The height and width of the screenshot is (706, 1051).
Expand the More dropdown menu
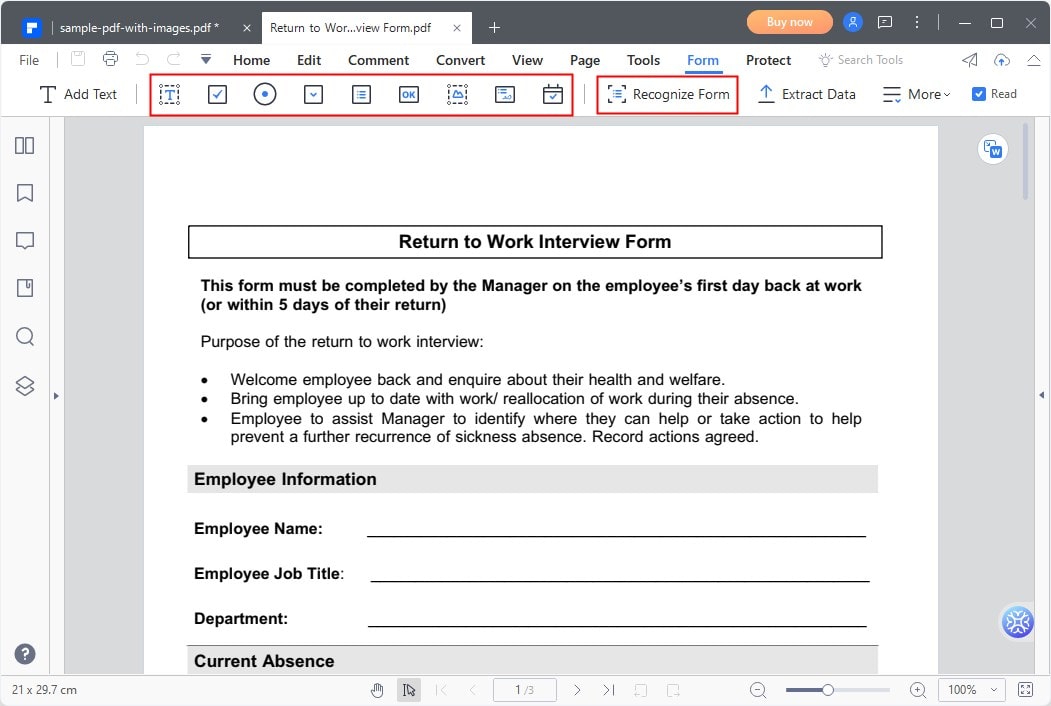pos(917,94)
